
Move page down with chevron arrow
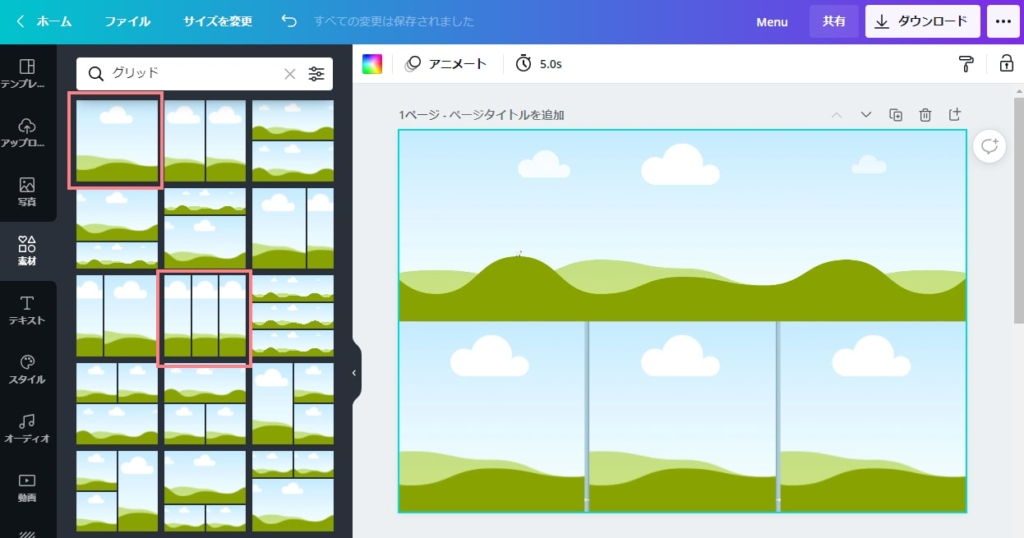pos(866,115)
